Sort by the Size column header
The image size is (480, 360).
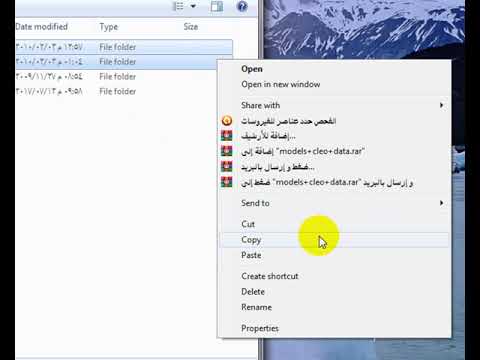coord(191,27)
